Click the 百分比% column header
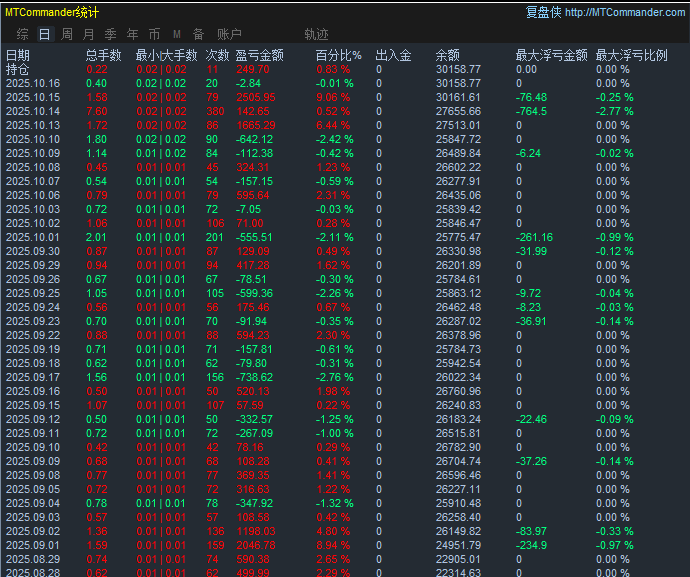 tap(338, 55)
